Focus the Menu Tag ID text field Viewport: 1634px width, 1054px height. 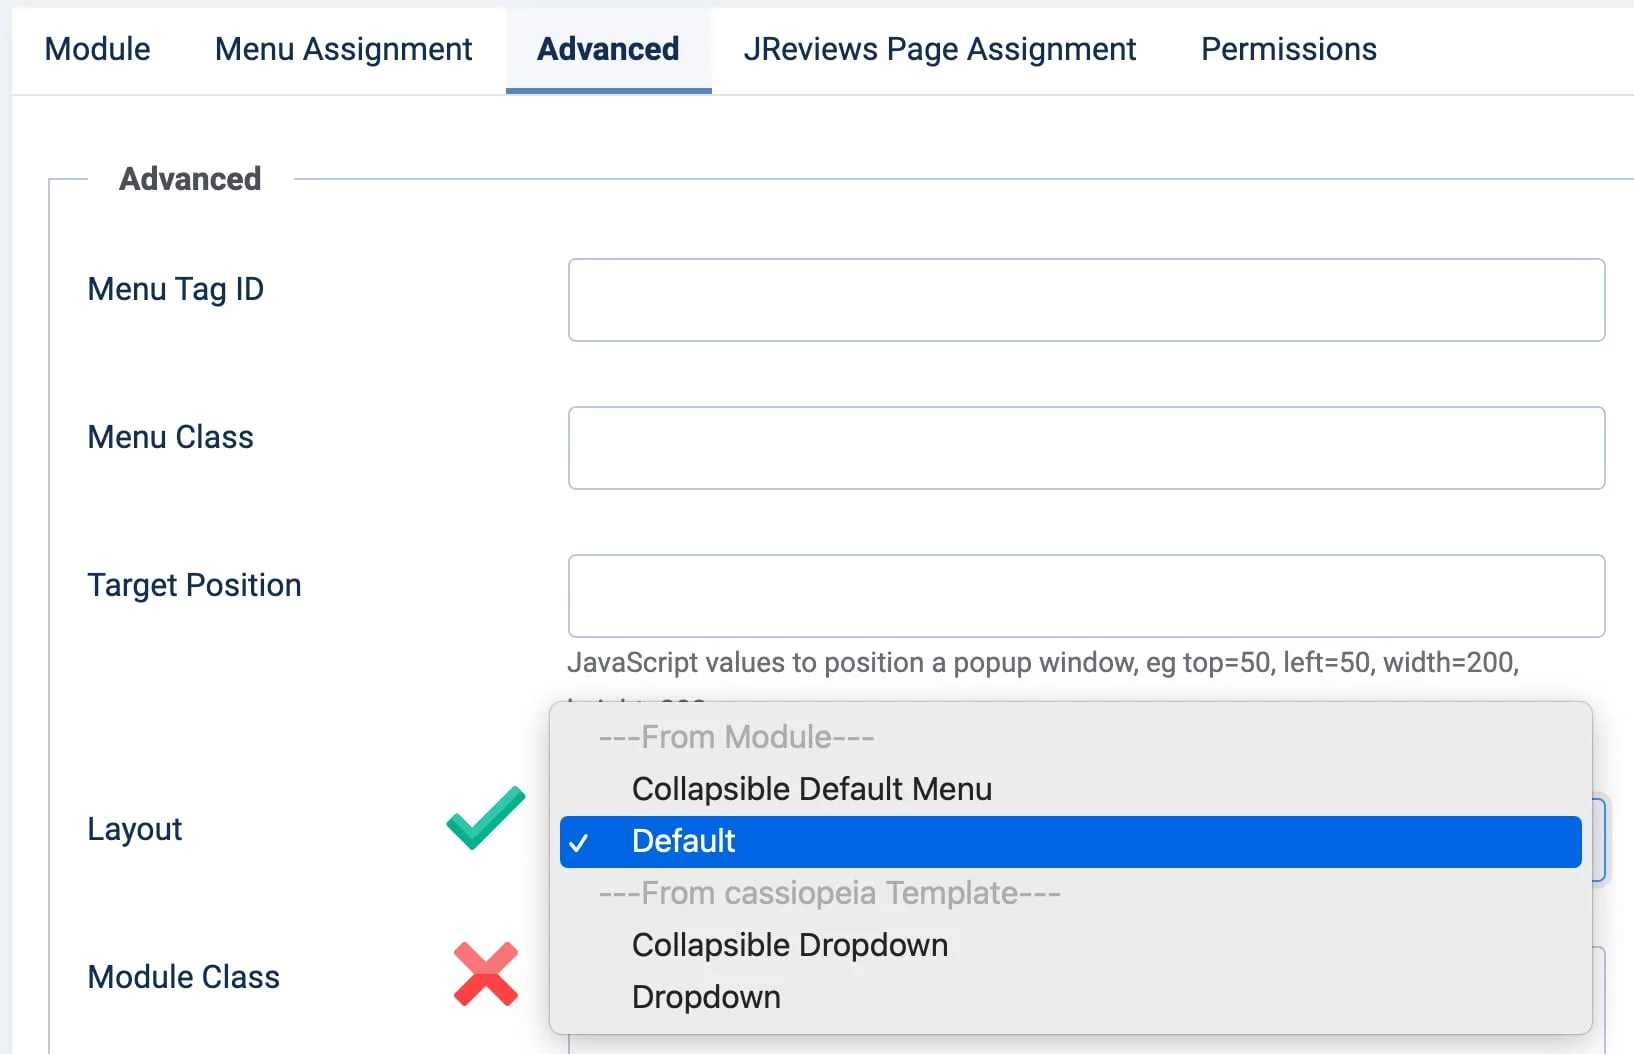click(1086, 300)
